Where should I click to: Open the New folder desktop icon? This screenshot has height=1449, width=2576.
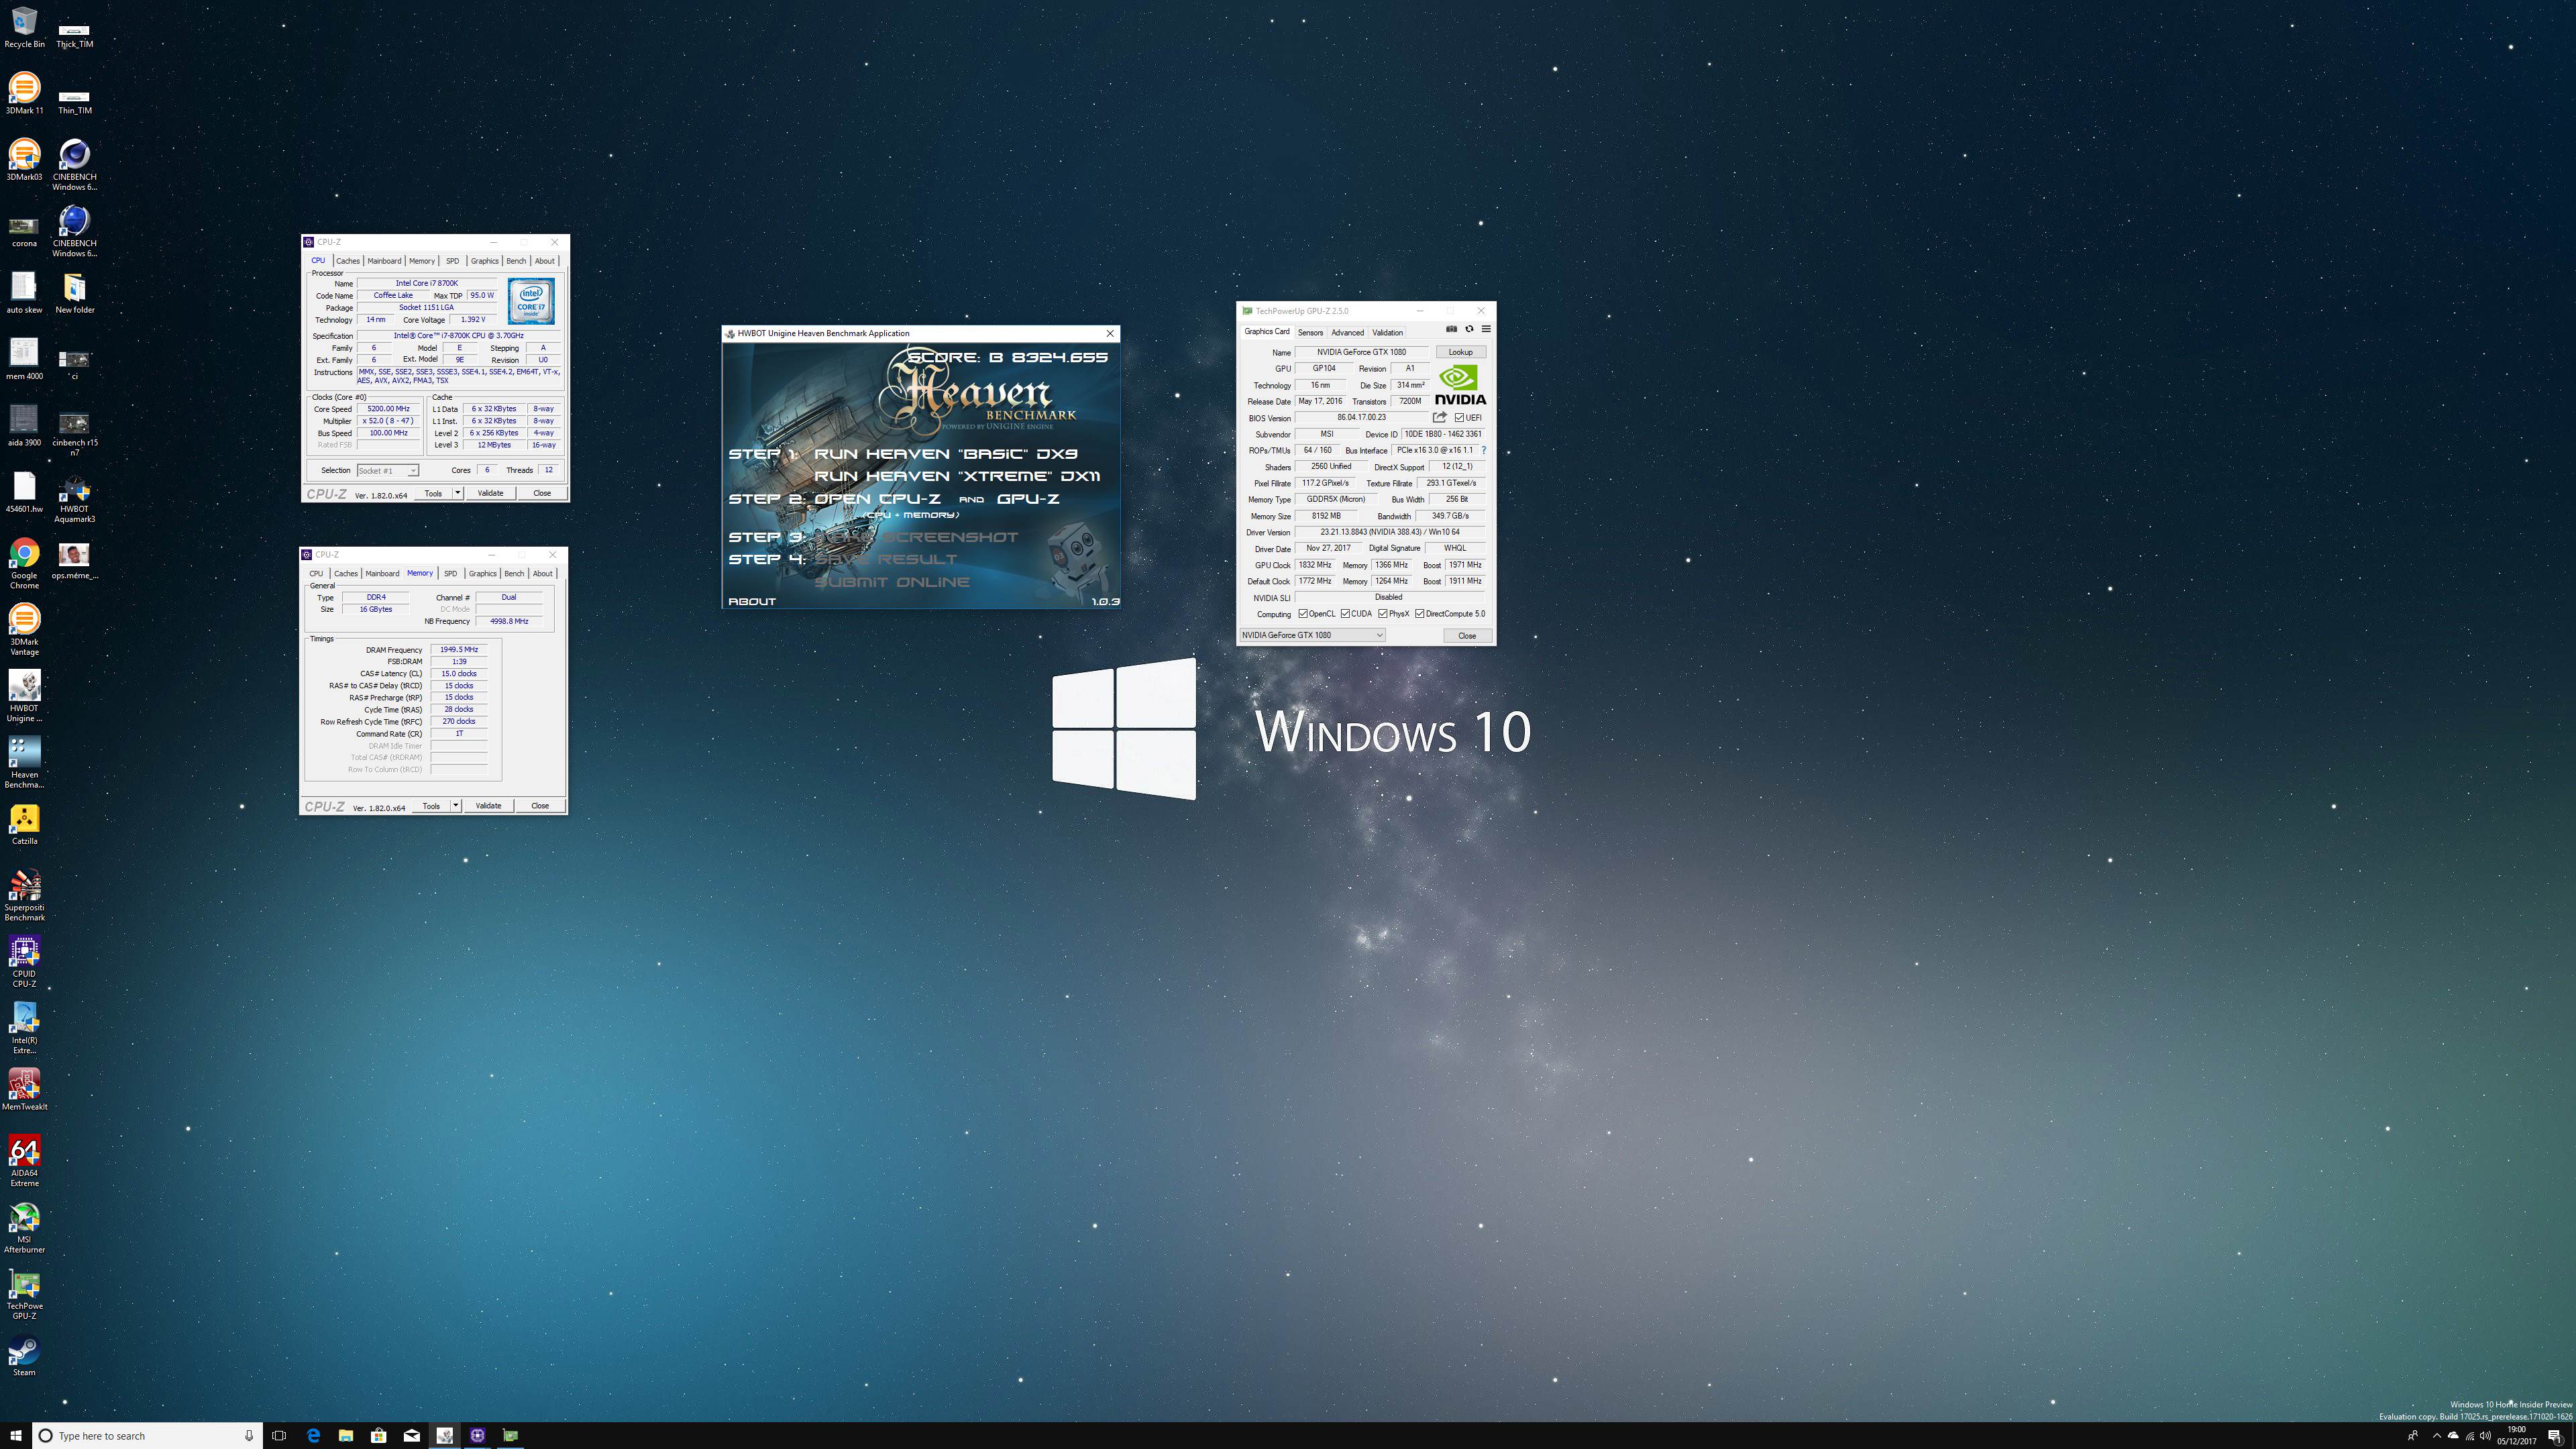point(74,293)
